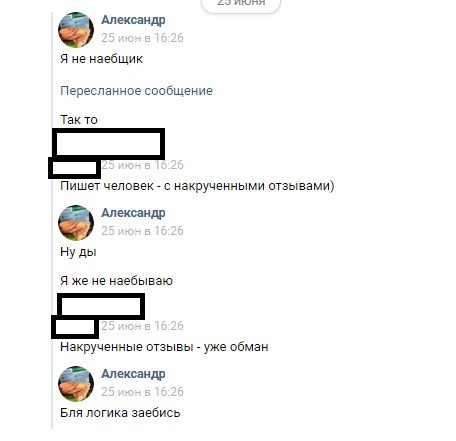Select the 'Накрученные отзывы - уже обман' message
Viewport: 456px width, 441px height.
tap(164, 347)
